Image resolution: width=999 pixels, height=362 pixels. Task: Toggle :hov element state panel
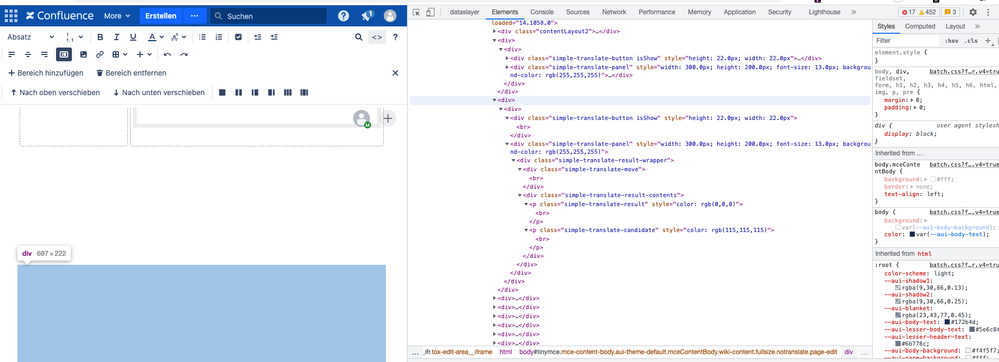click(952, 41)
